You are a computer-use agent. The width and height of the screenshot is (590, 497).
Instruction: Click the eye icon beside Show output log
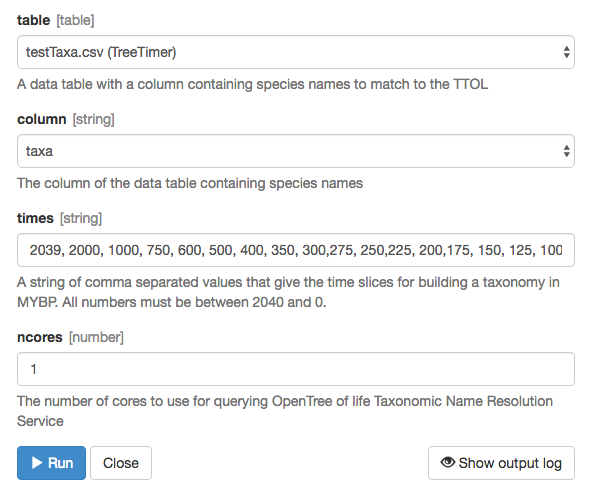coord(447,462)
